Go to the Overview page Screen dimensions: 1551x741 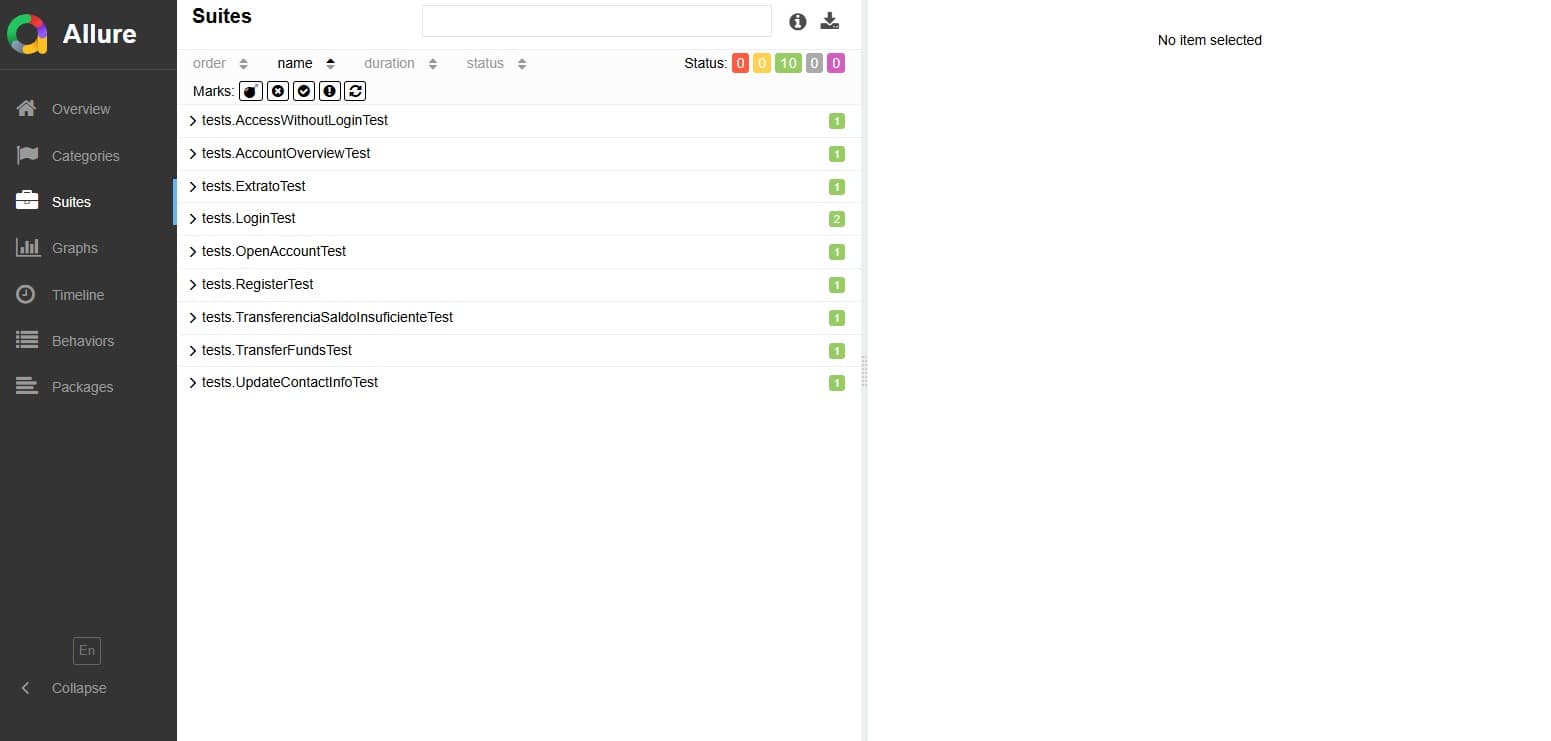80,109
